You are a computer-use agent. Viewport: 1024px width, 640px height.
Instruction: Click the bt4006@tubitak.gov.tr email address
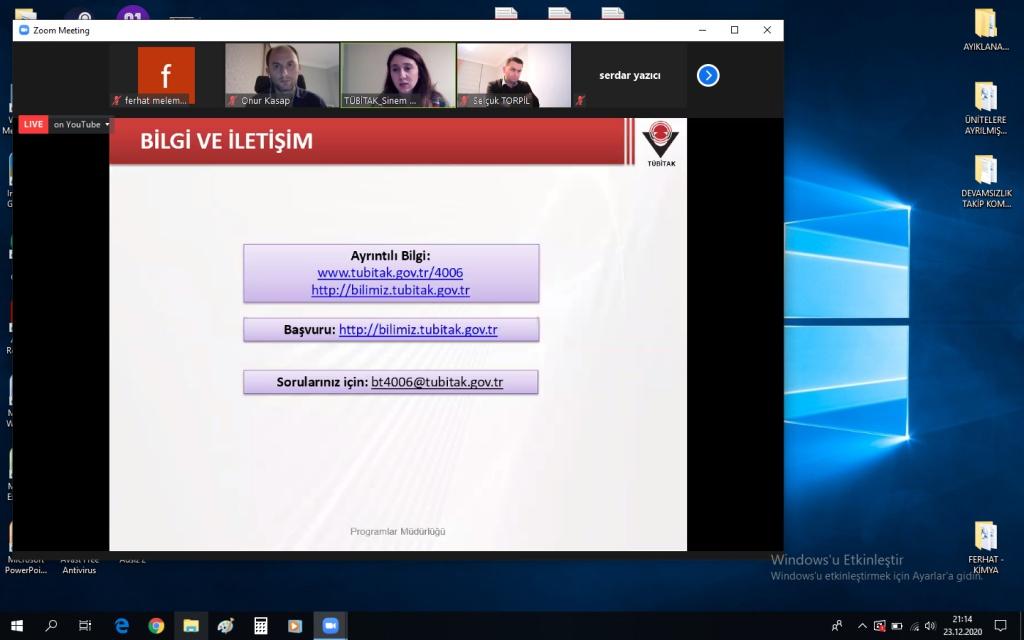pyautogui.click(x=437, y=382)
